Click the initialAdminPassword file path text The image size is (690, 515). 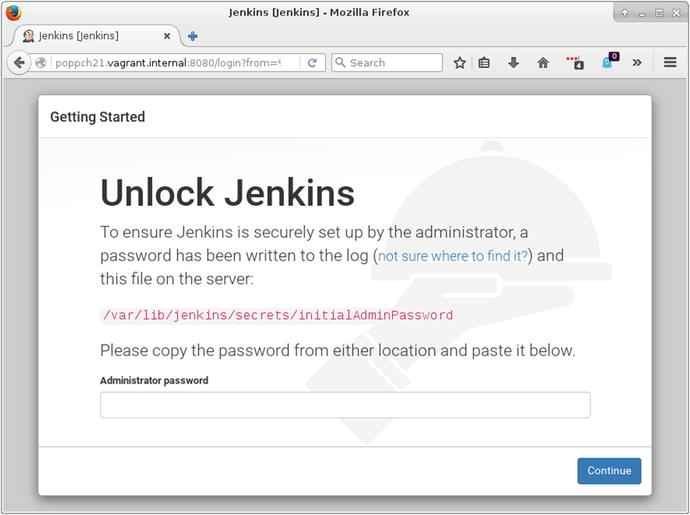pos(278,315)
